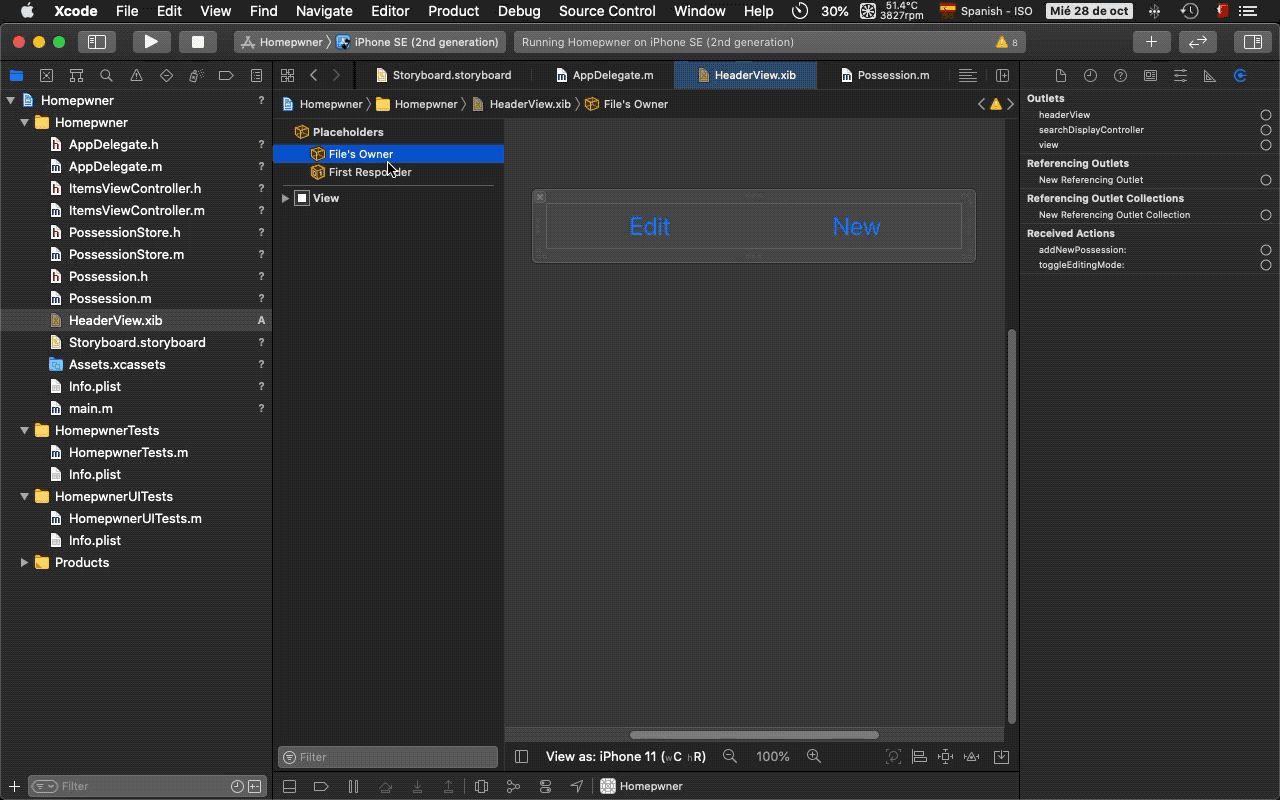This screenshot has height=800, width=1280.
Task: Click the New button on canvas
Action: tap(856, 227)
